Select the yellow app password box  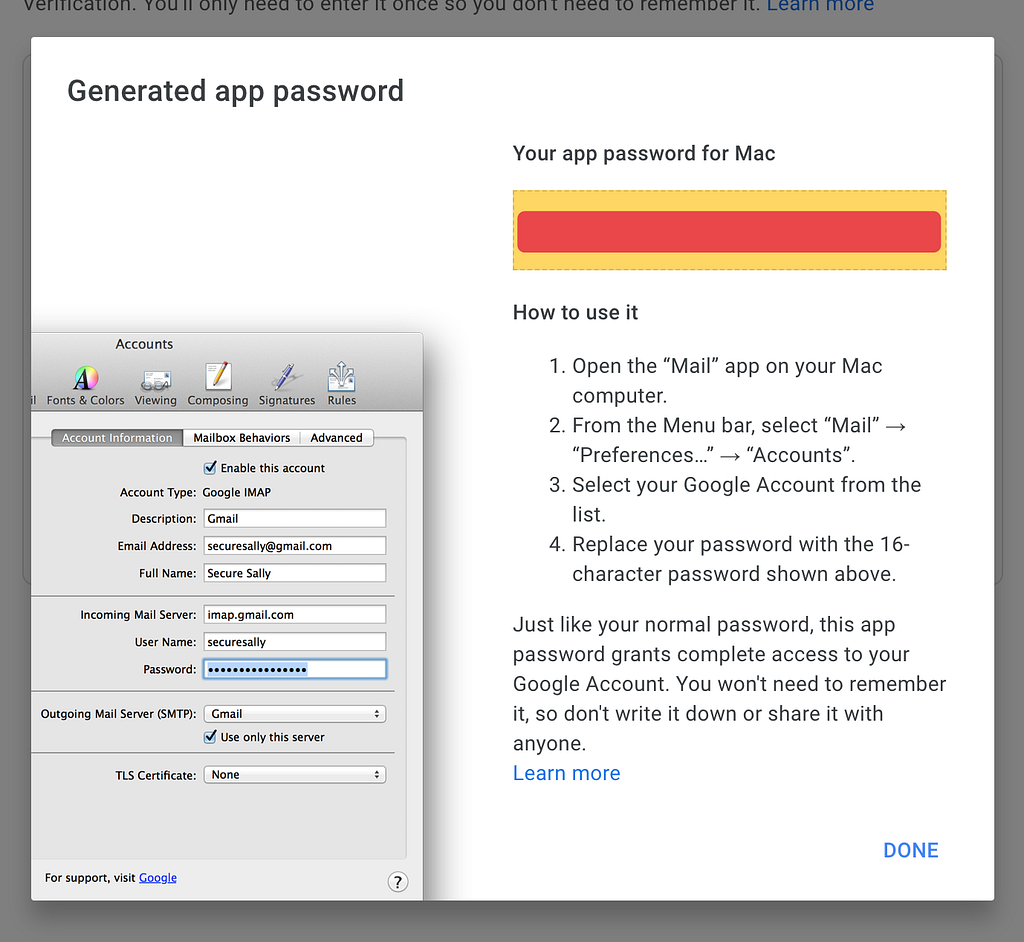click(729, 230)
